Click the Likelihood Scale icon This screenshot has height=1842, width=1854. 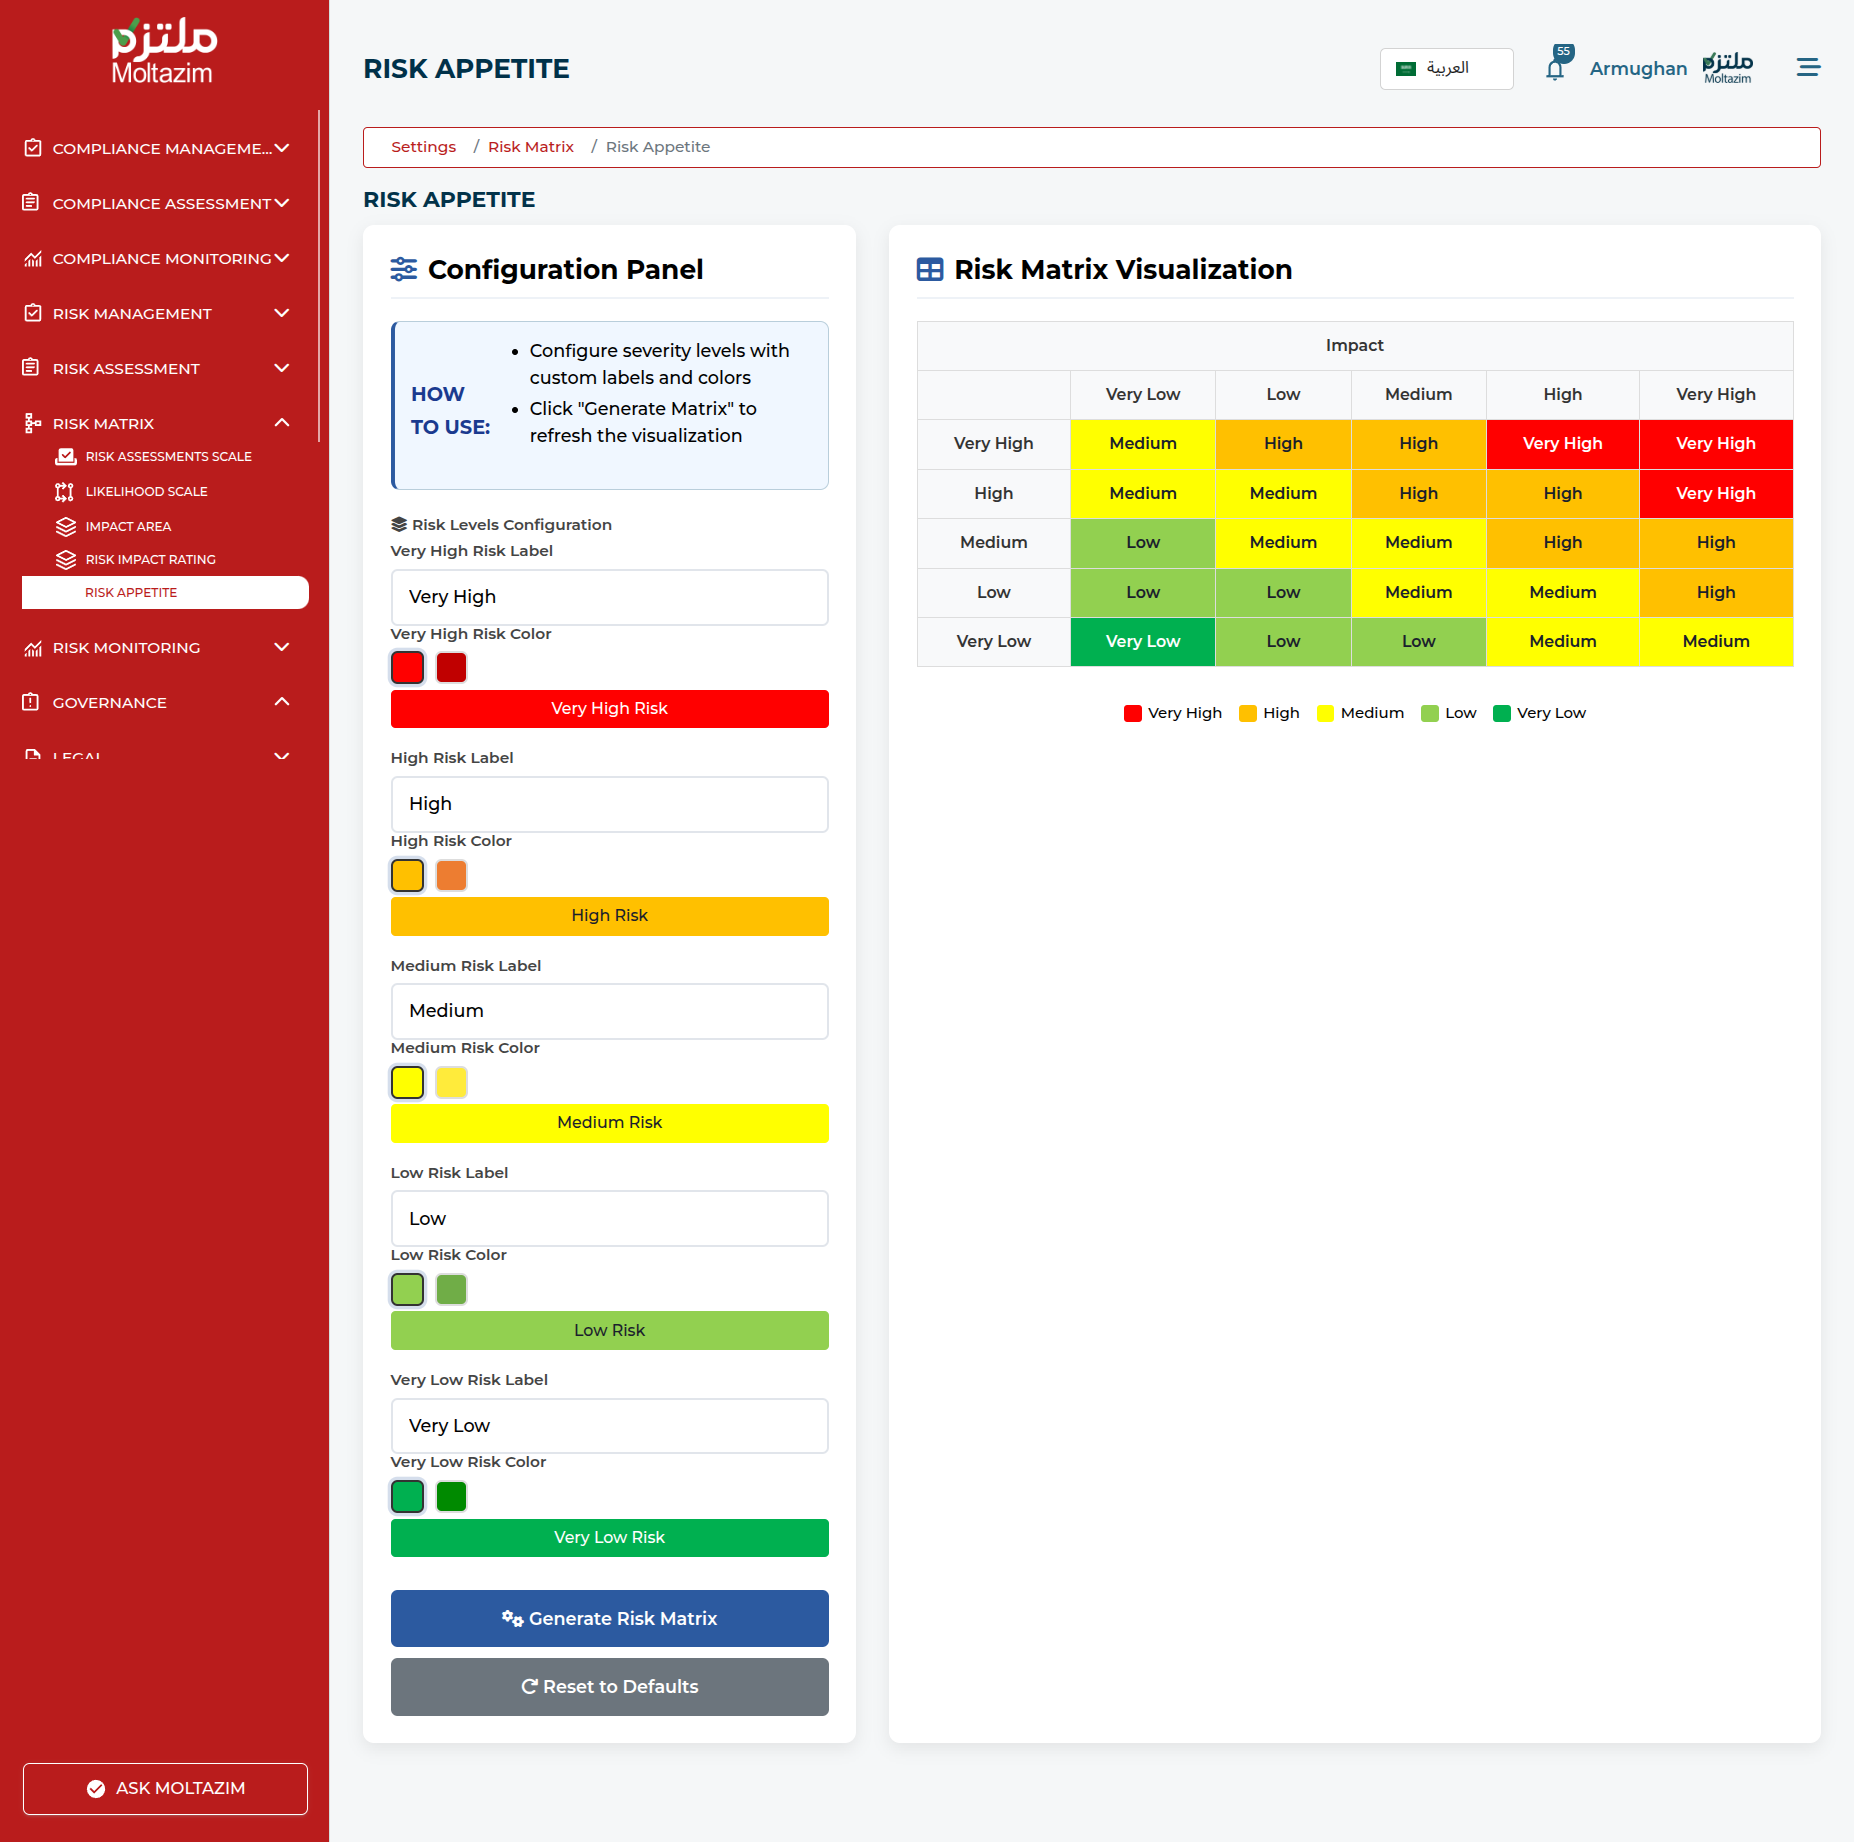(x=65, y=492)
